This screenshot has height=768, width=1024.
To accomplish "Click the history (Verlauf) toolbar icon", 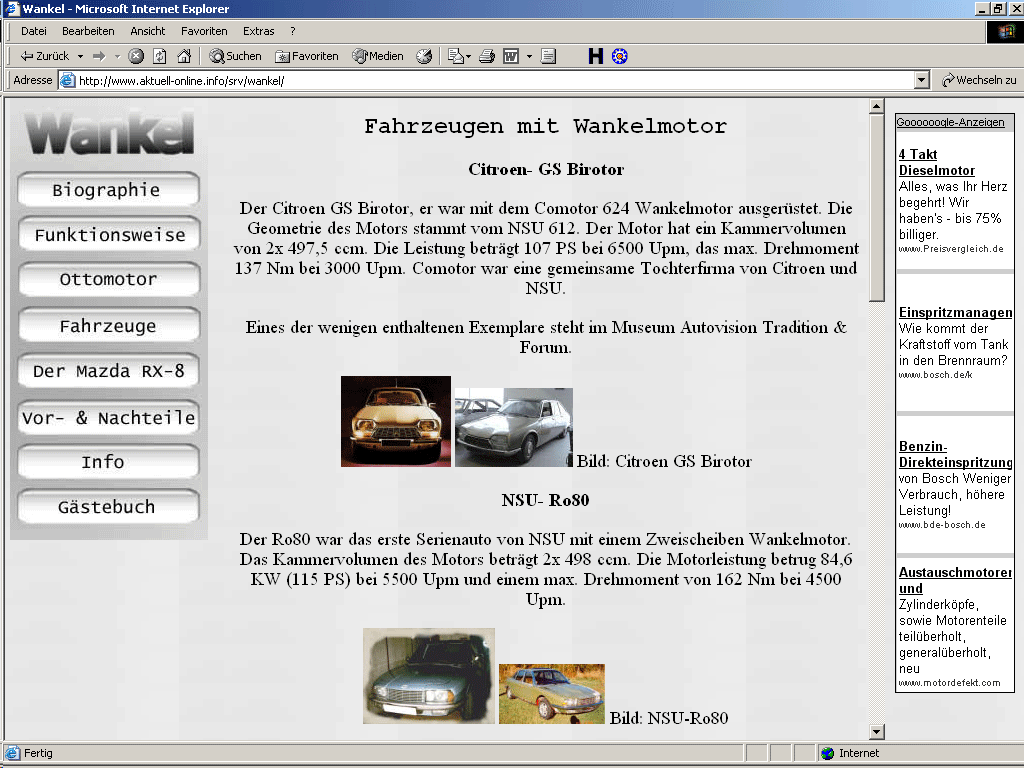I will (424, 56).
